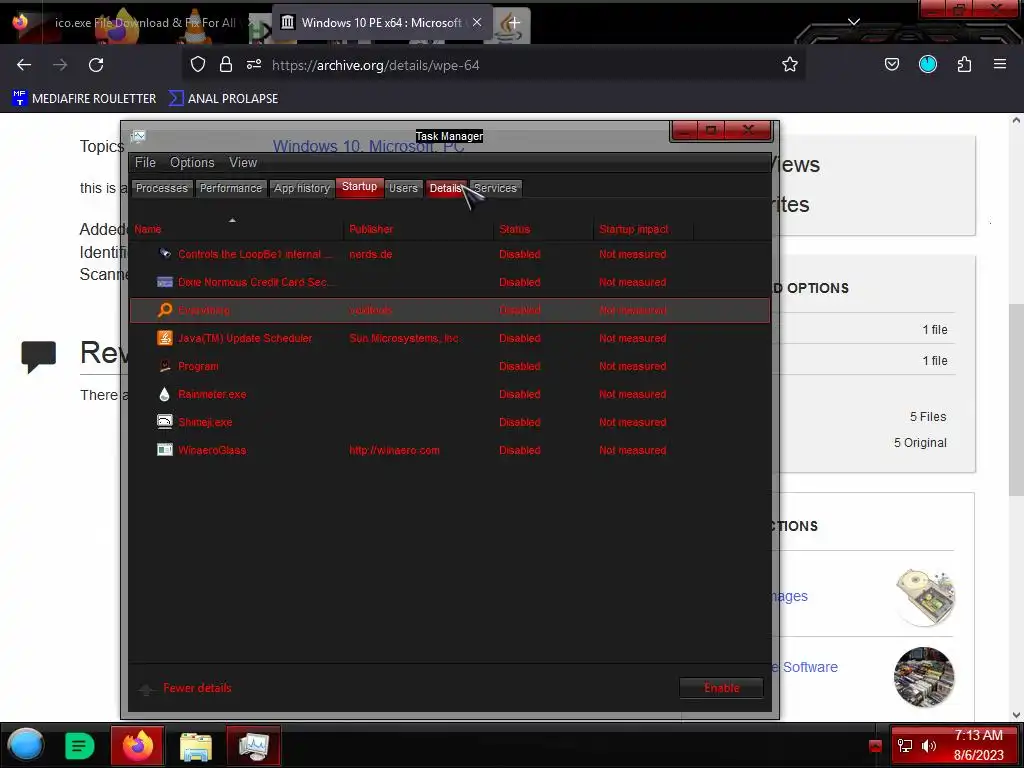Expand the list all tabs chevron

point(854,22)
